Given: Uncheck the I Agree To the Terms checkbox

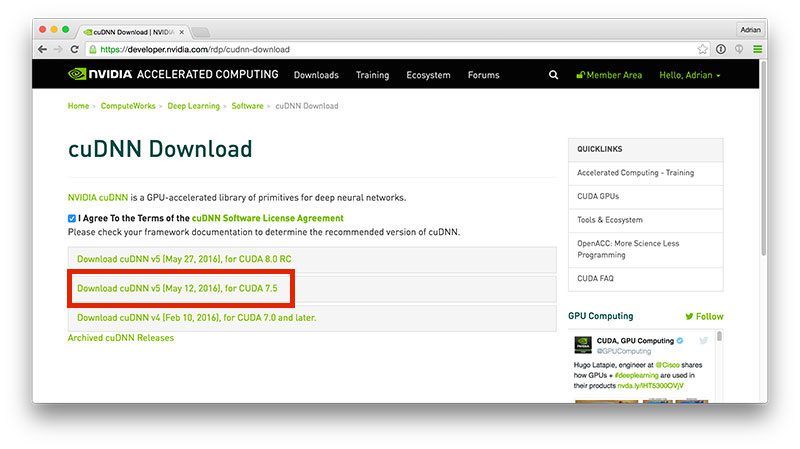Looking at the screenshot, I should tap(72, 218).
